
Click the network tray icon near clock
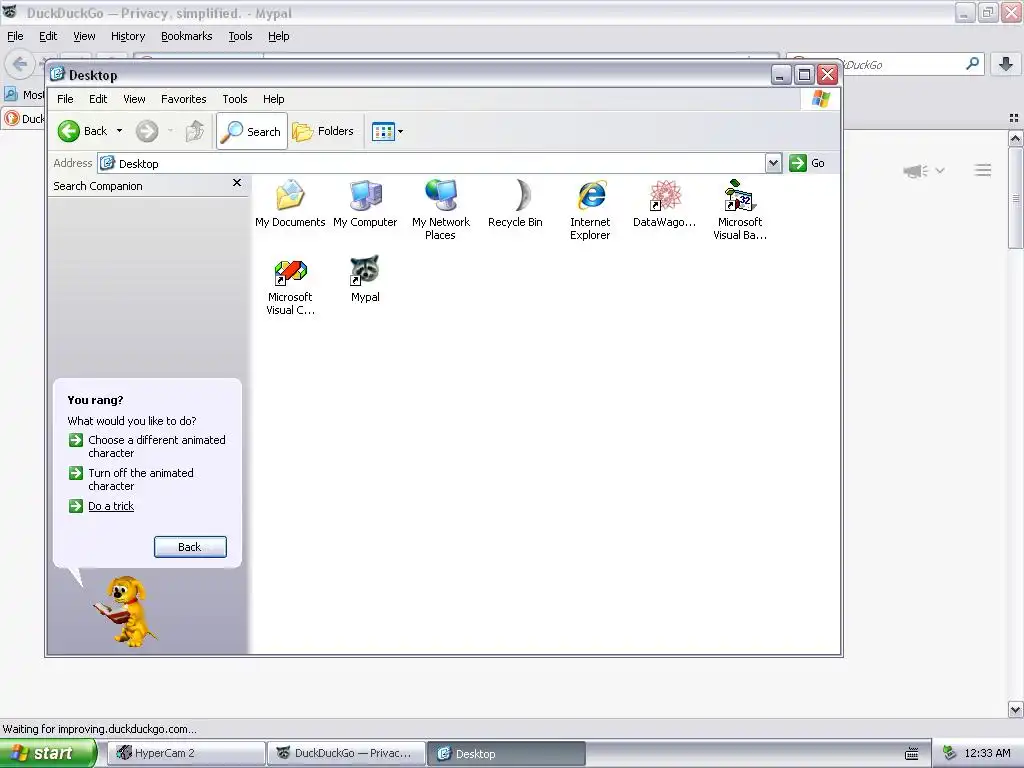(x=950, y=753)
